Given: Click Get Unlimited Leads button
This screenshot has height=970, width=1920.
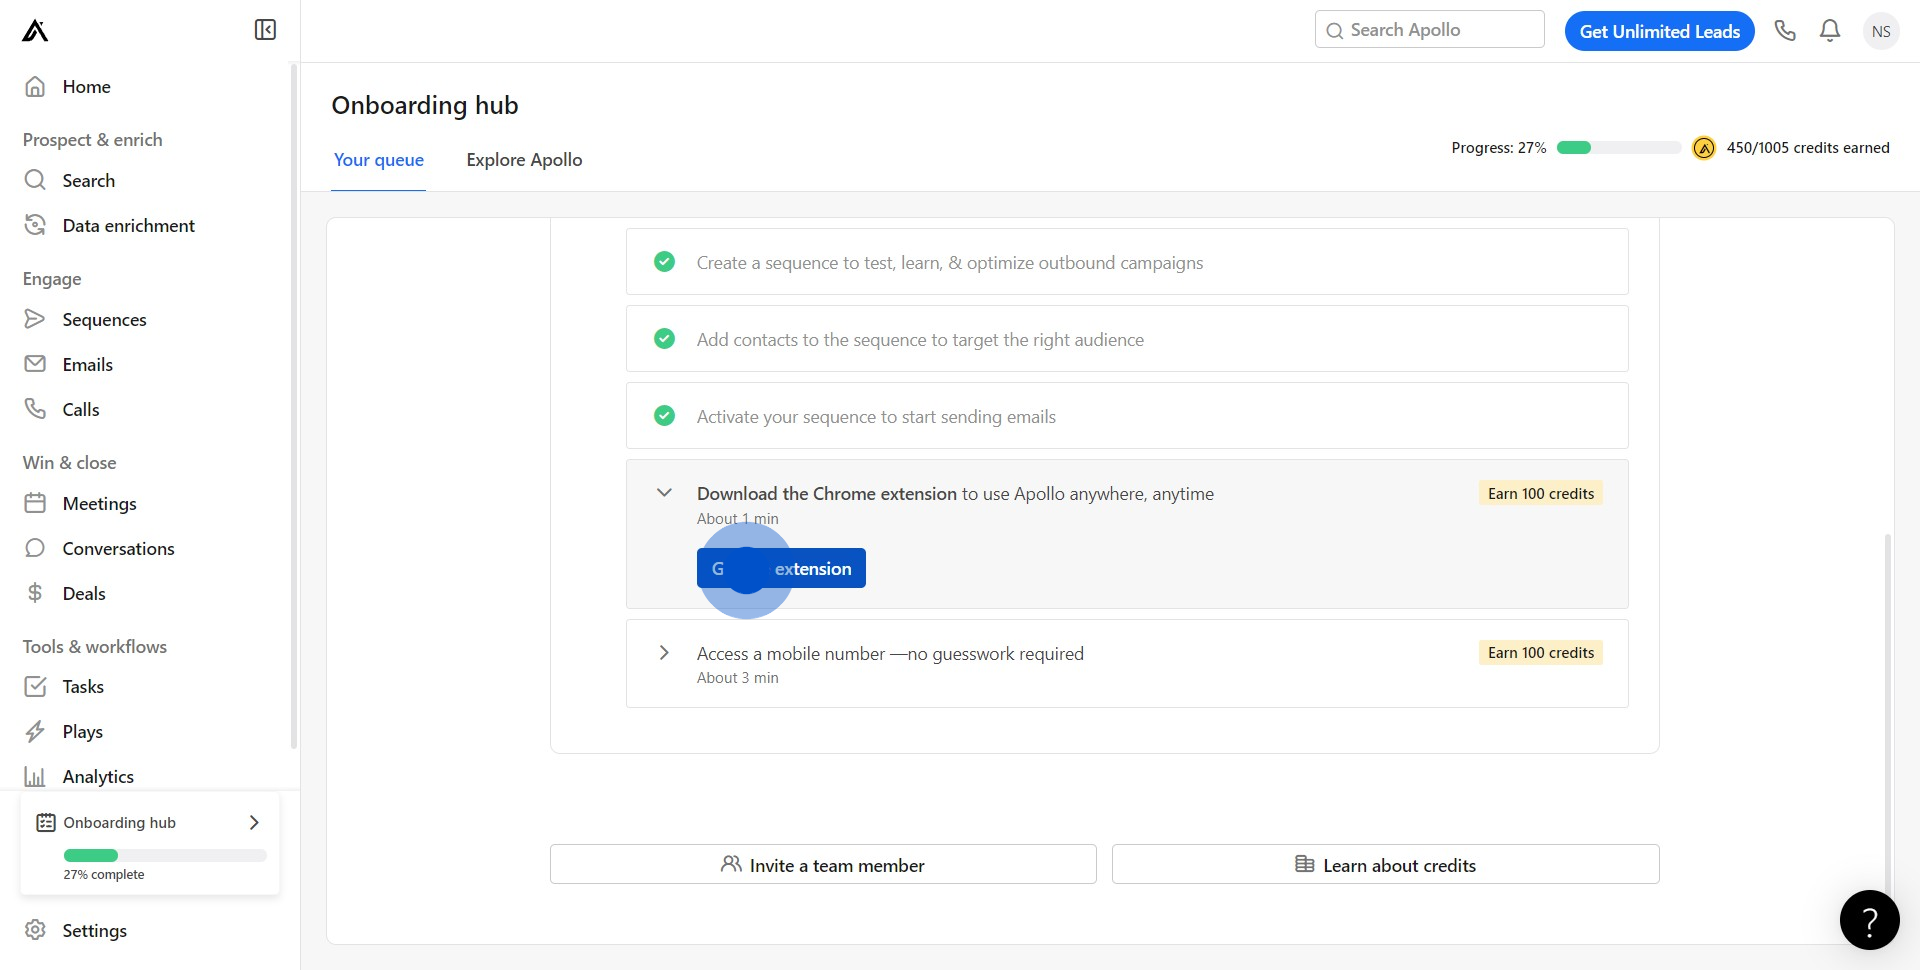Looking at the screenshot, I should [x=1659, y=31].
